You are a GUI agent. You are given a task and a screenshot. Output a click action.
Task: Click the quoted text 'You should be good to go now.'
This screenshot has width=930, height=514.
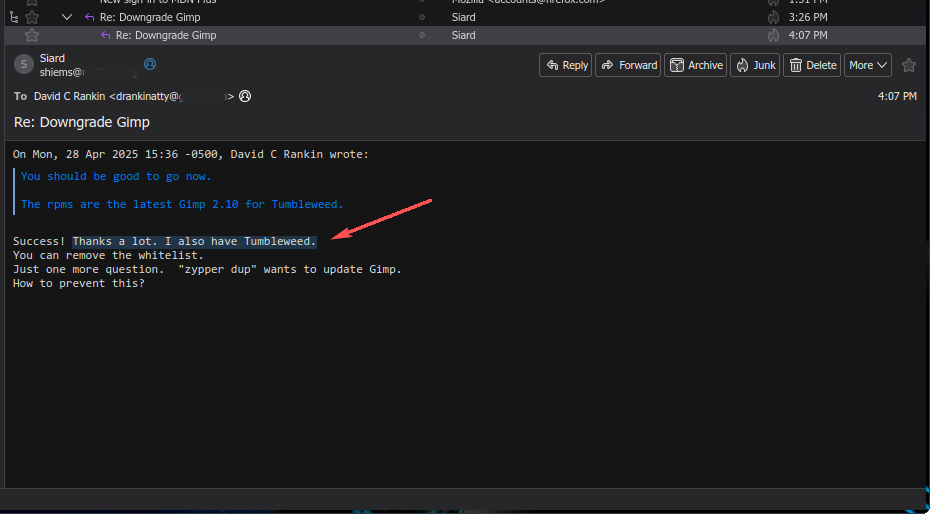coord(116,176)
